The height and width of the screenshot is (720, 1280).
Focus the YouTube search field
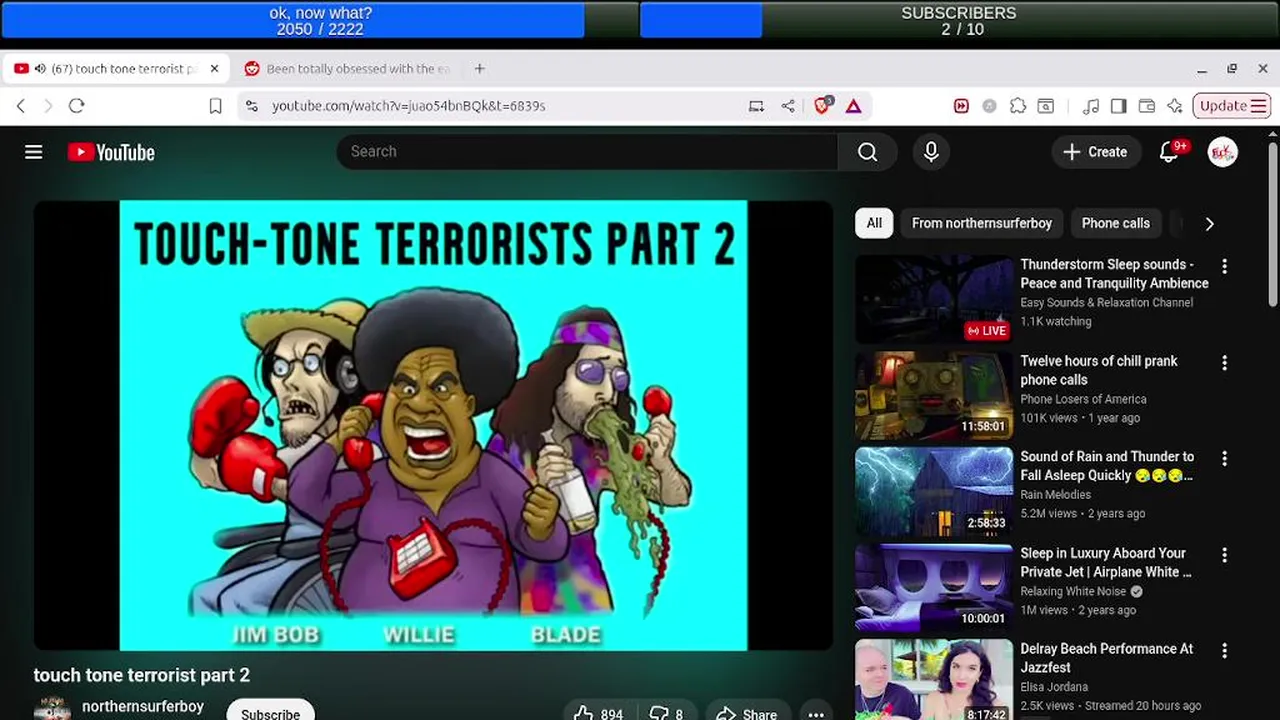click(x=588, y=152)
